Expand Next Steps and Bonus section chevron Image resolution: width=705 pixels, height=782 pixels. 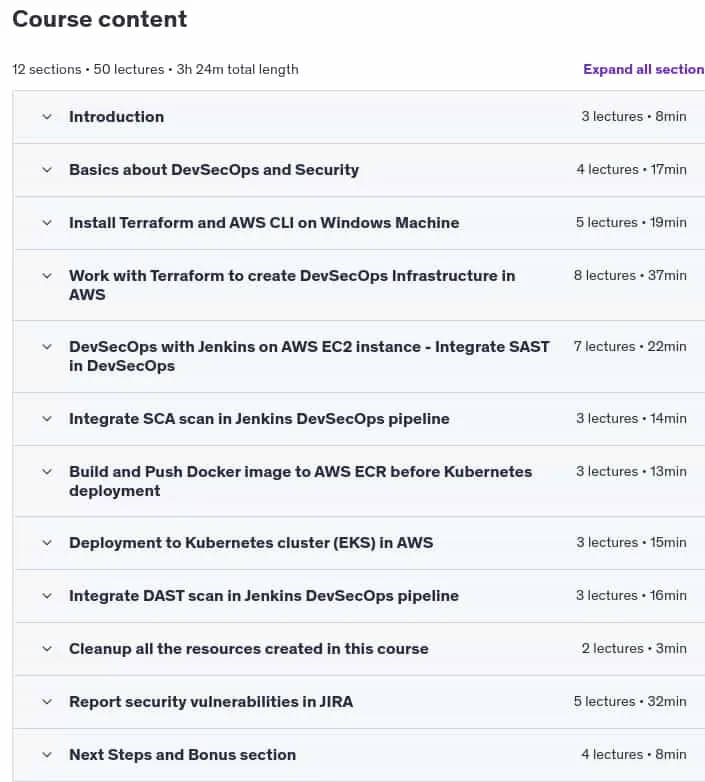(x=47, y=755)
